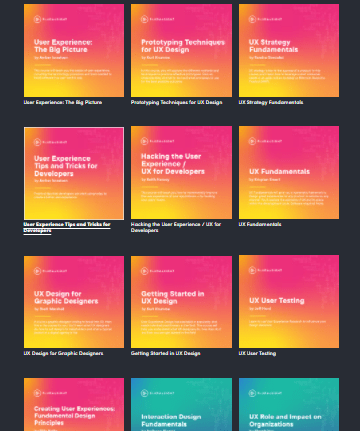Open UX Fundamentals course thumbnail
Viewport: 360px width, 431px height.
289,172
